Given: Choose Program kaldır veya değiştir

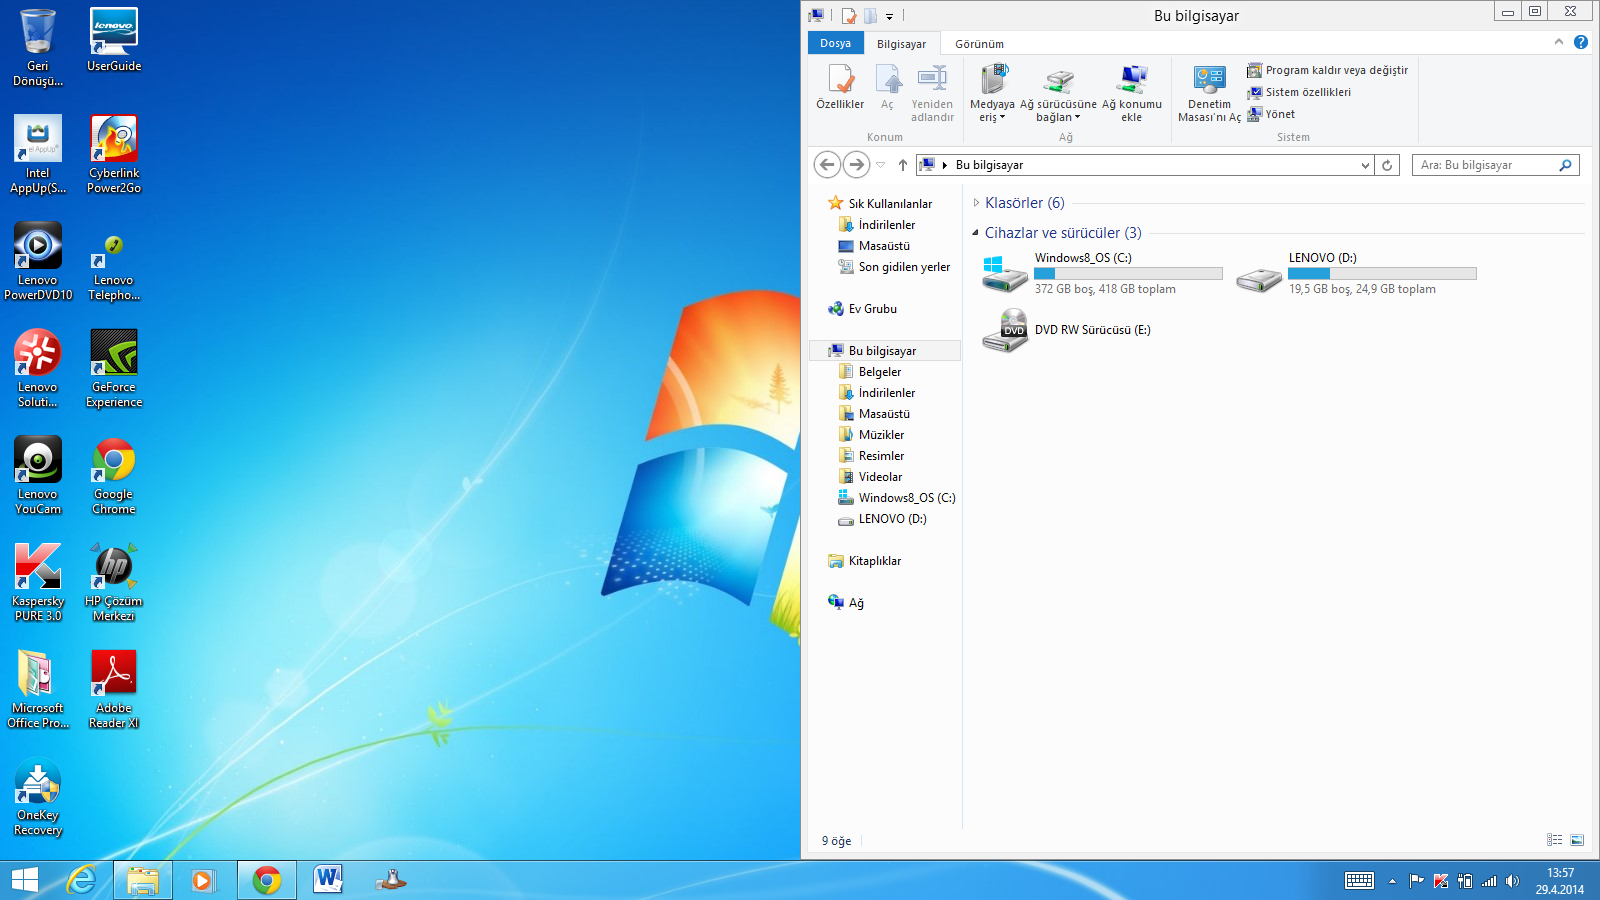Looking at the screenshot, I should tap(1327, 70).
